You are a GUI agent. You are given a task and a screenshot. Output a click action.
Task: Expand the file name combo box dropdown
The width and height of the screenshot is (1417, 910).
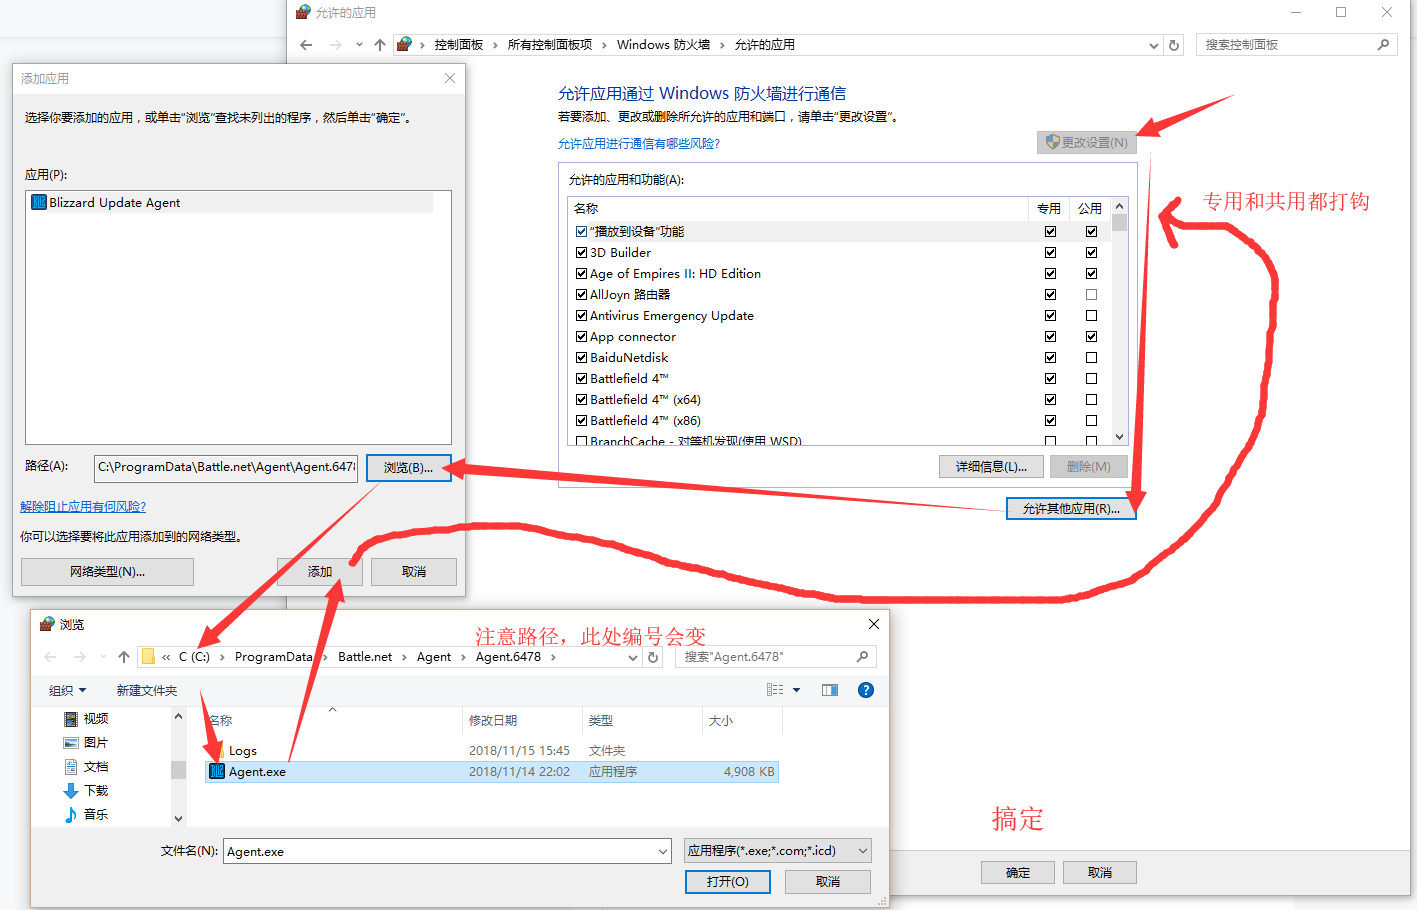pyautogui.click(x=663, y=852)
